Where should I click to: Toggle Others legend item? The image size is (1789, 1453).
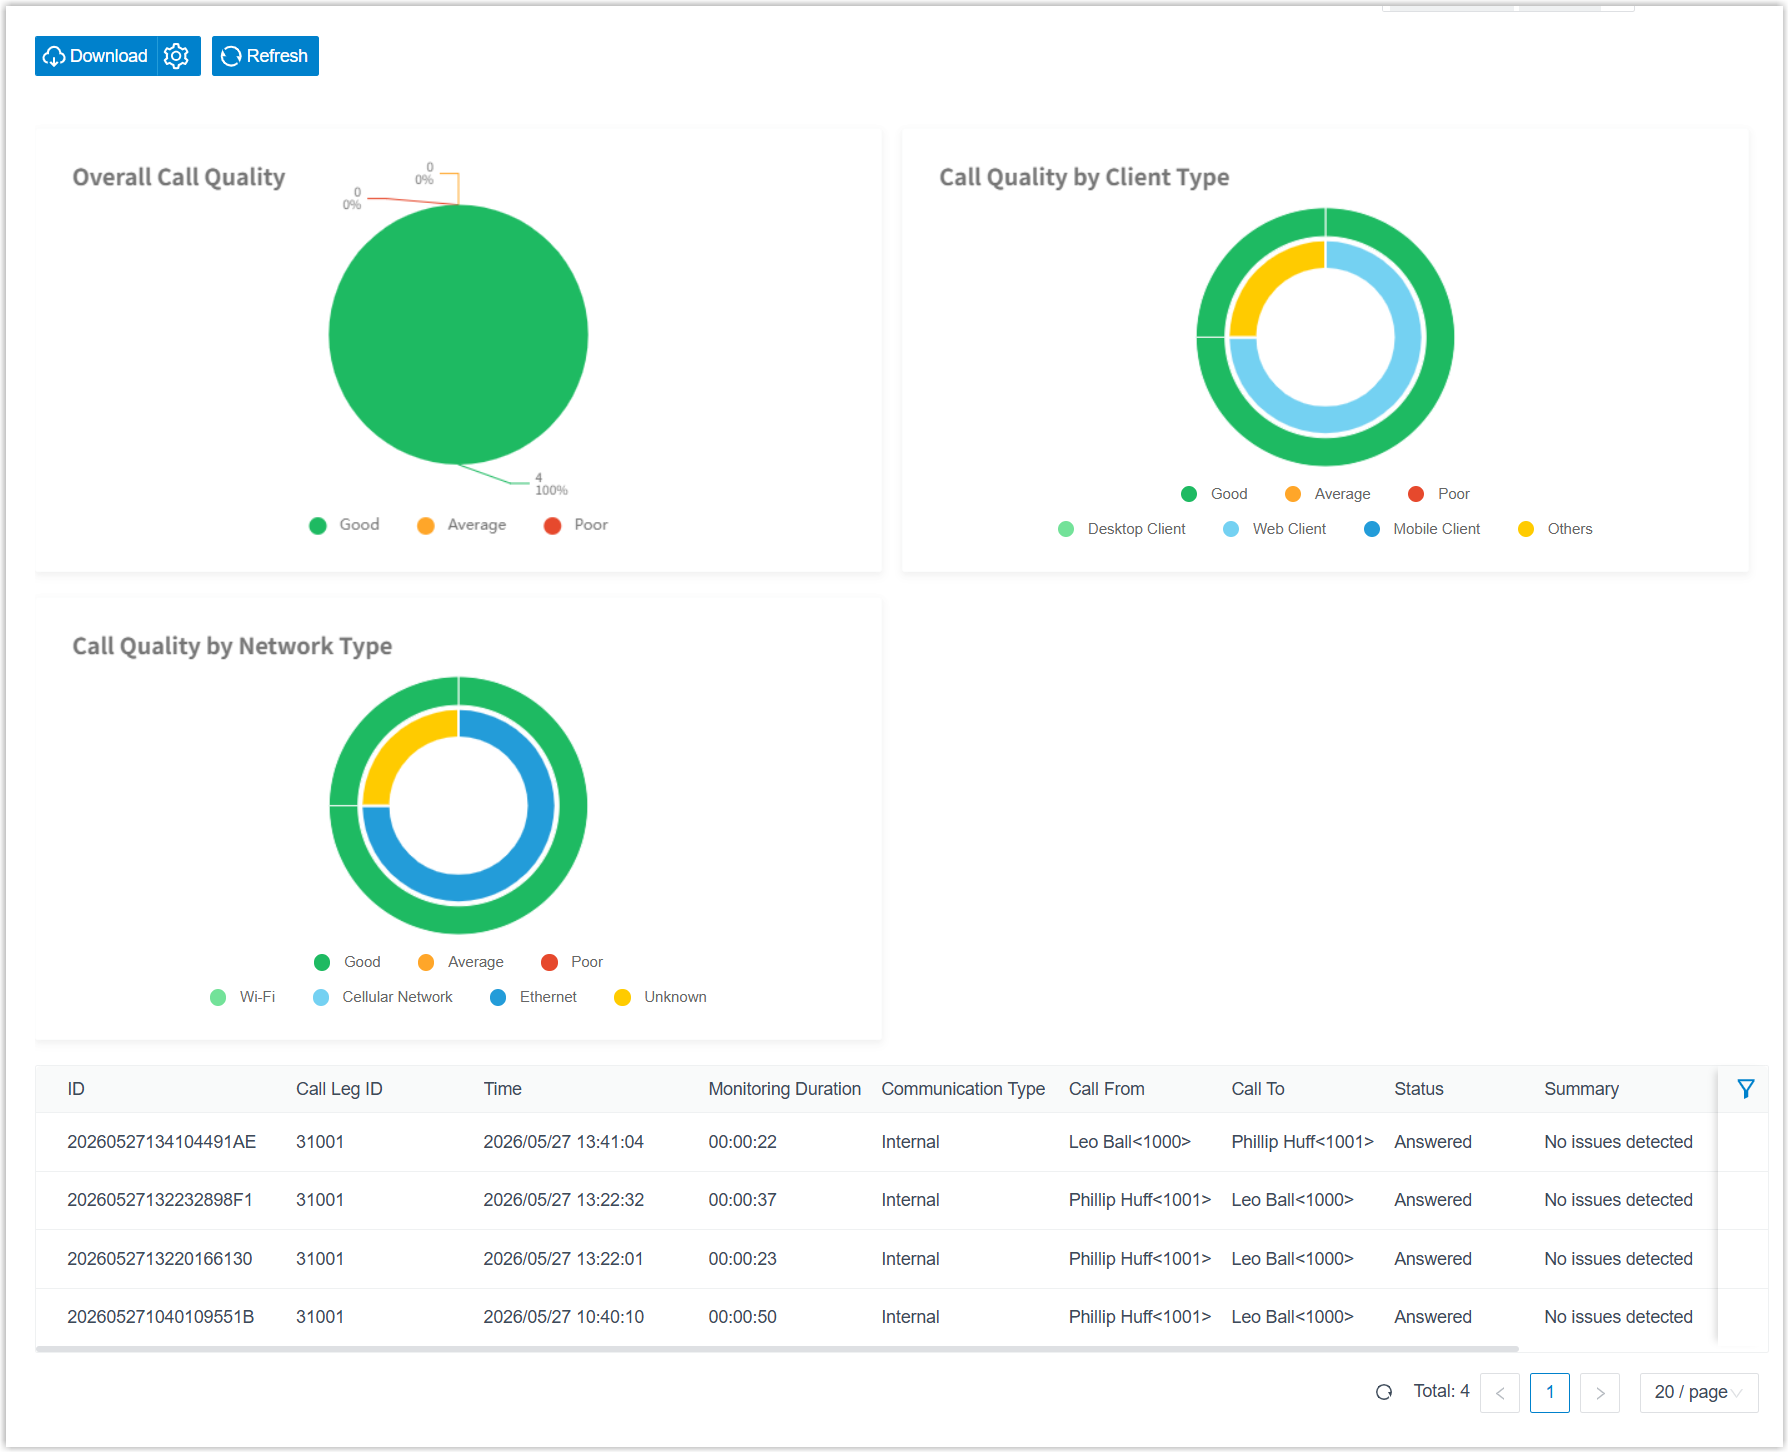tap(1555, 529)
